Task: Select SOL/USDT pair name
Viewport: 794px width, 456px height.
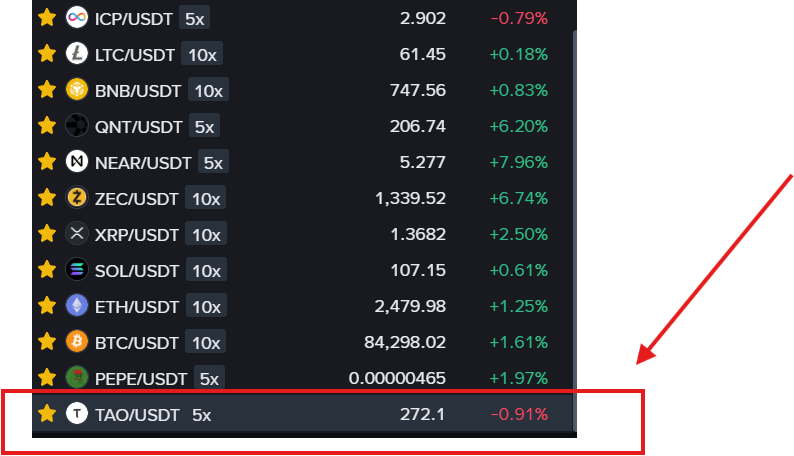Action: [137, 271]
